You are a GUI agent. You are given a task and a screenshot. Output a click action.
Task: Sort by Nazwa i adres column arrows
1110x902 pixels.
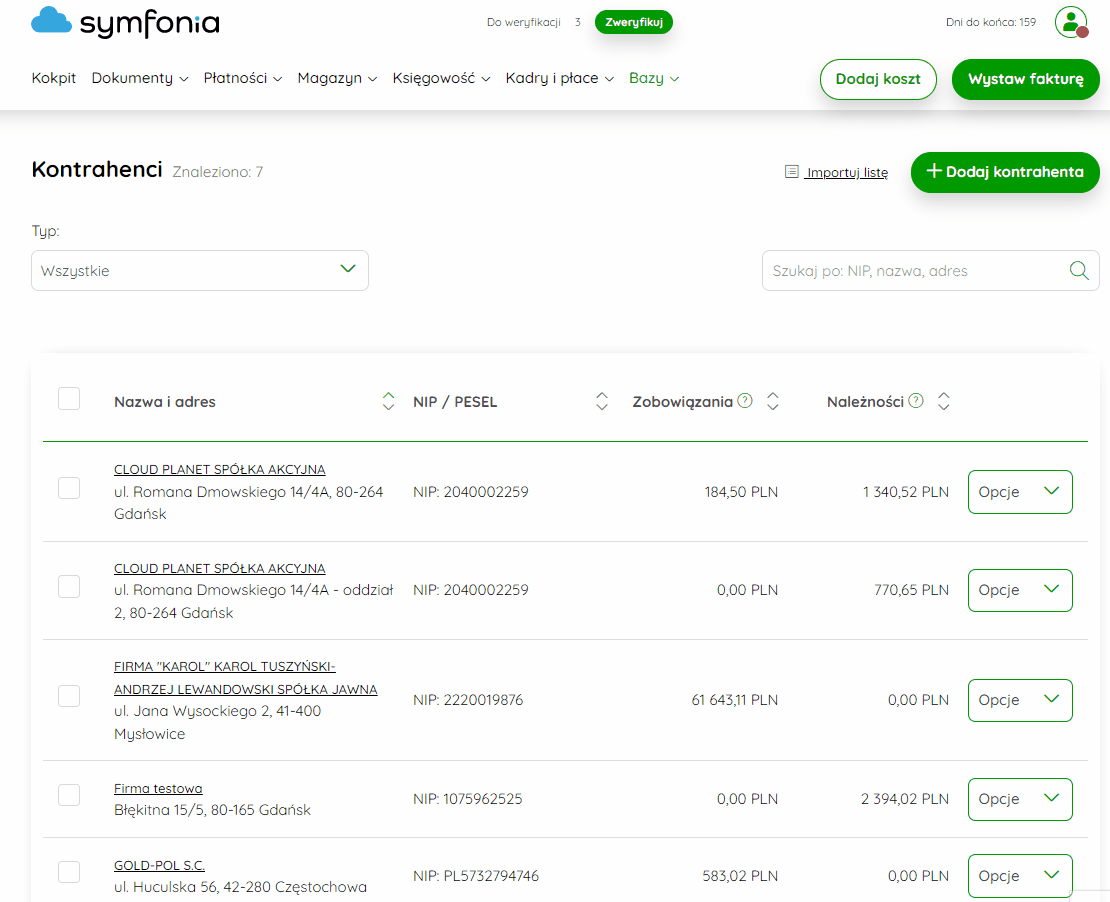click(x=388, y=401)
